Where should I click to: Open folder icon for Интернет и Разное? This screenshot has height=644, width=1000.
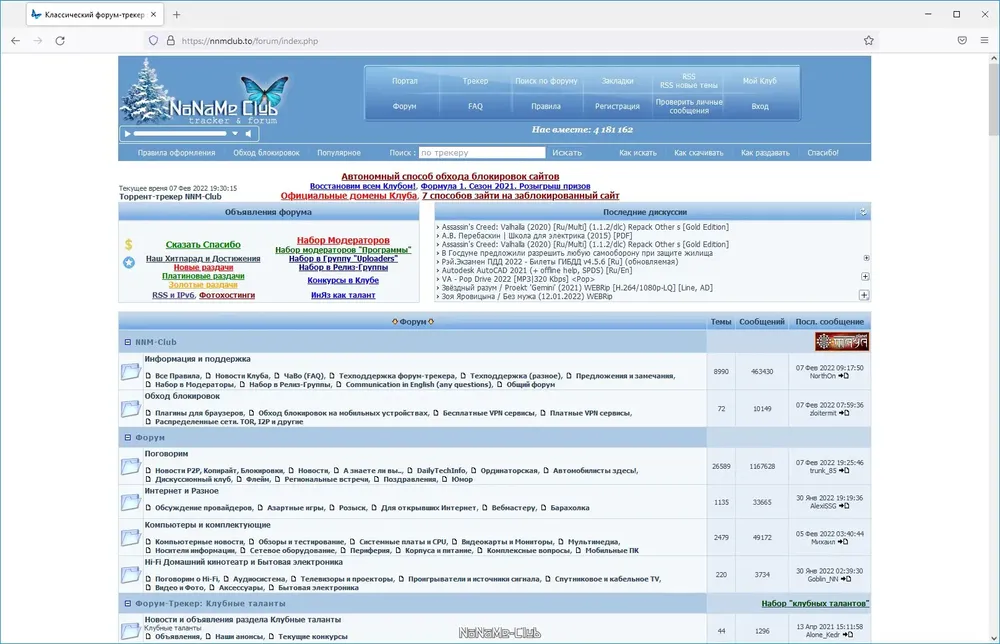(x=131, y=502)
